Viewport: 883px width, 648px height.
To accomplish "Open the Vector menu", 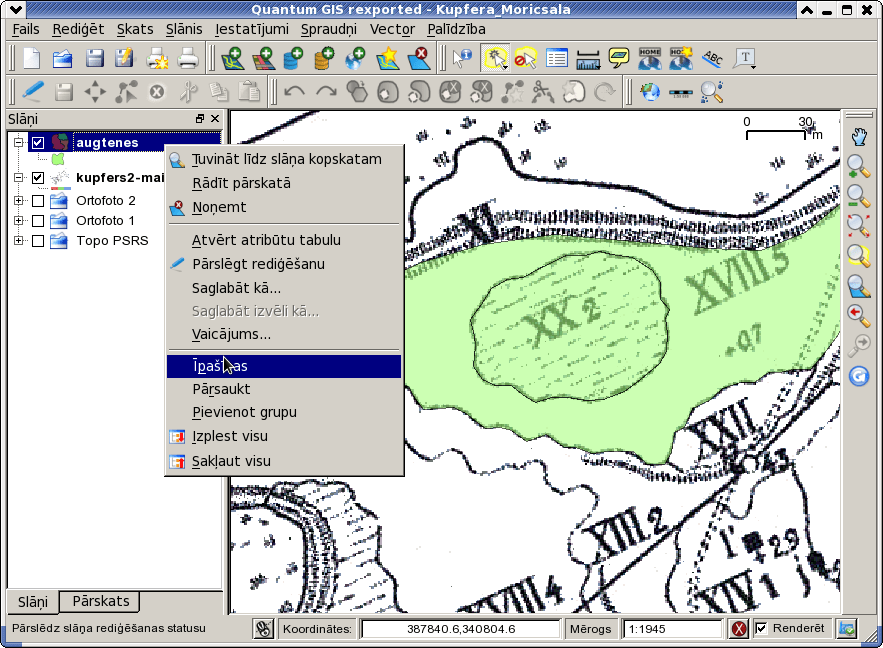I will 392,29.
